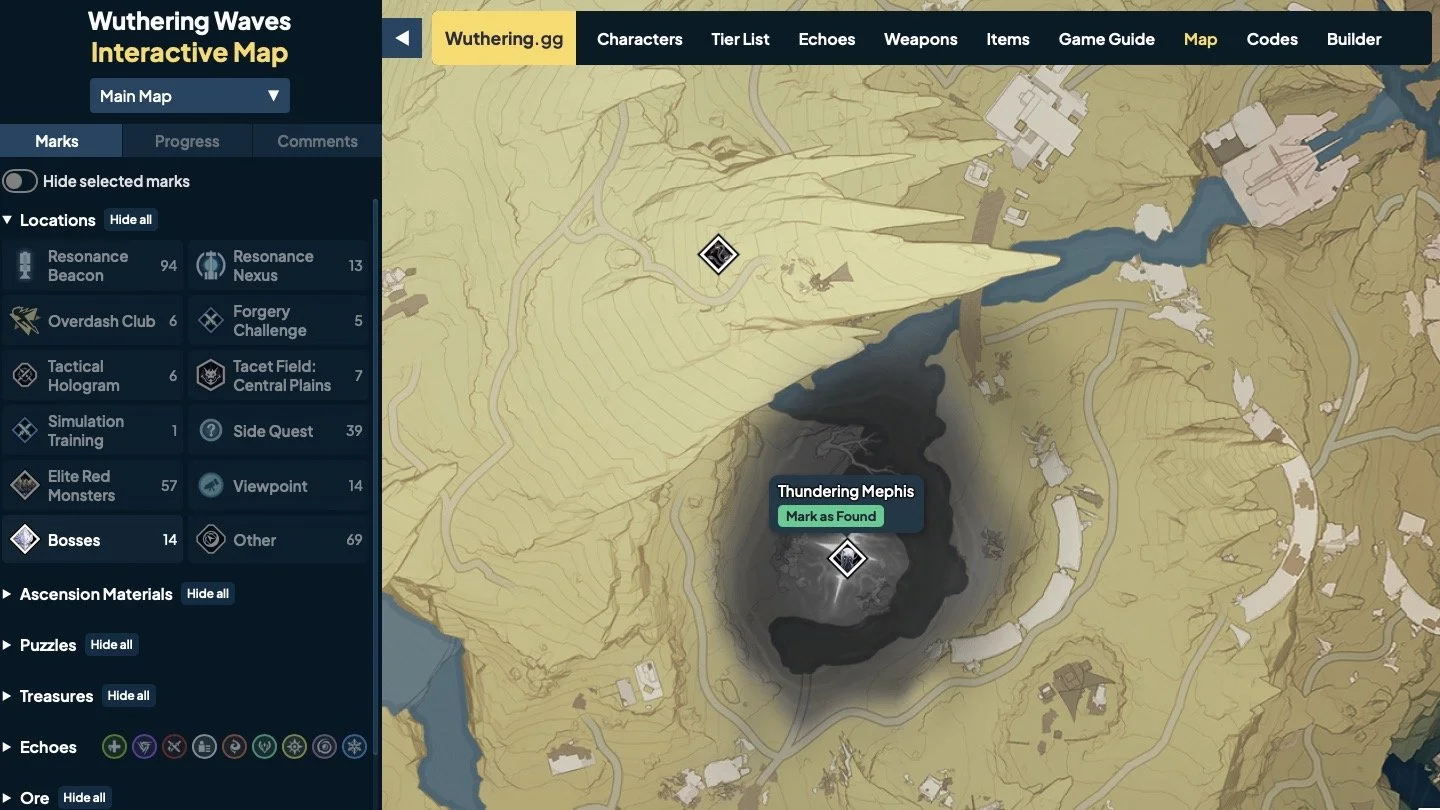Click the Thundering Mephis boss marker on map

coord(847,558)
